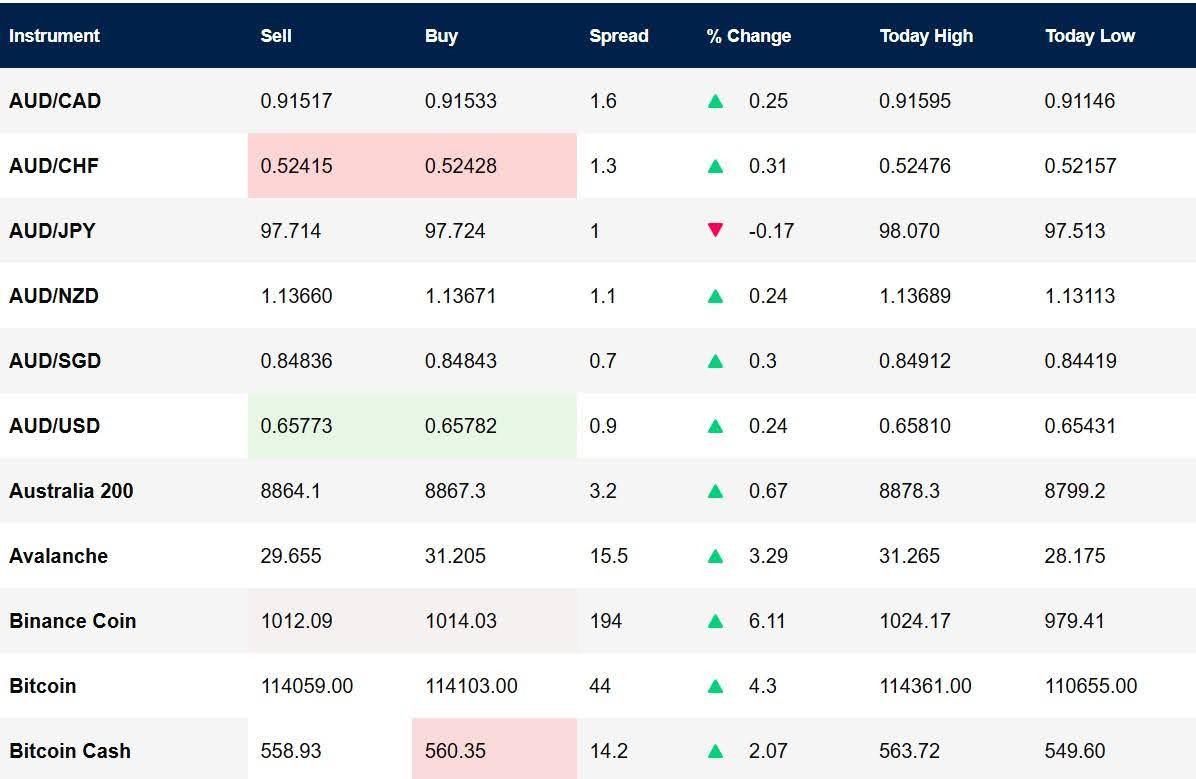Sort by the Instrument column header
Viewport: 1196px width, 779px height.
55,36
